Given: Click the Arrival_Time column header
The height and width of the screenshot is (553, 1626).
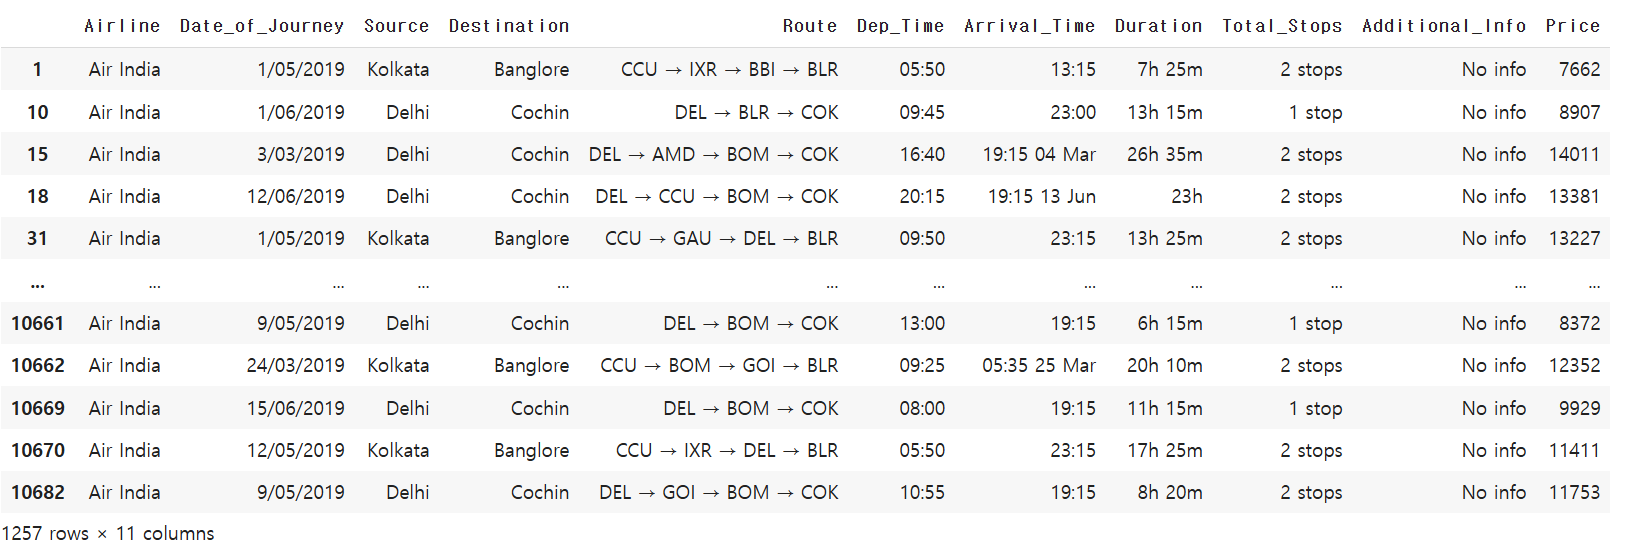Looking at the screenshot, I should [x=1029, y=26].
